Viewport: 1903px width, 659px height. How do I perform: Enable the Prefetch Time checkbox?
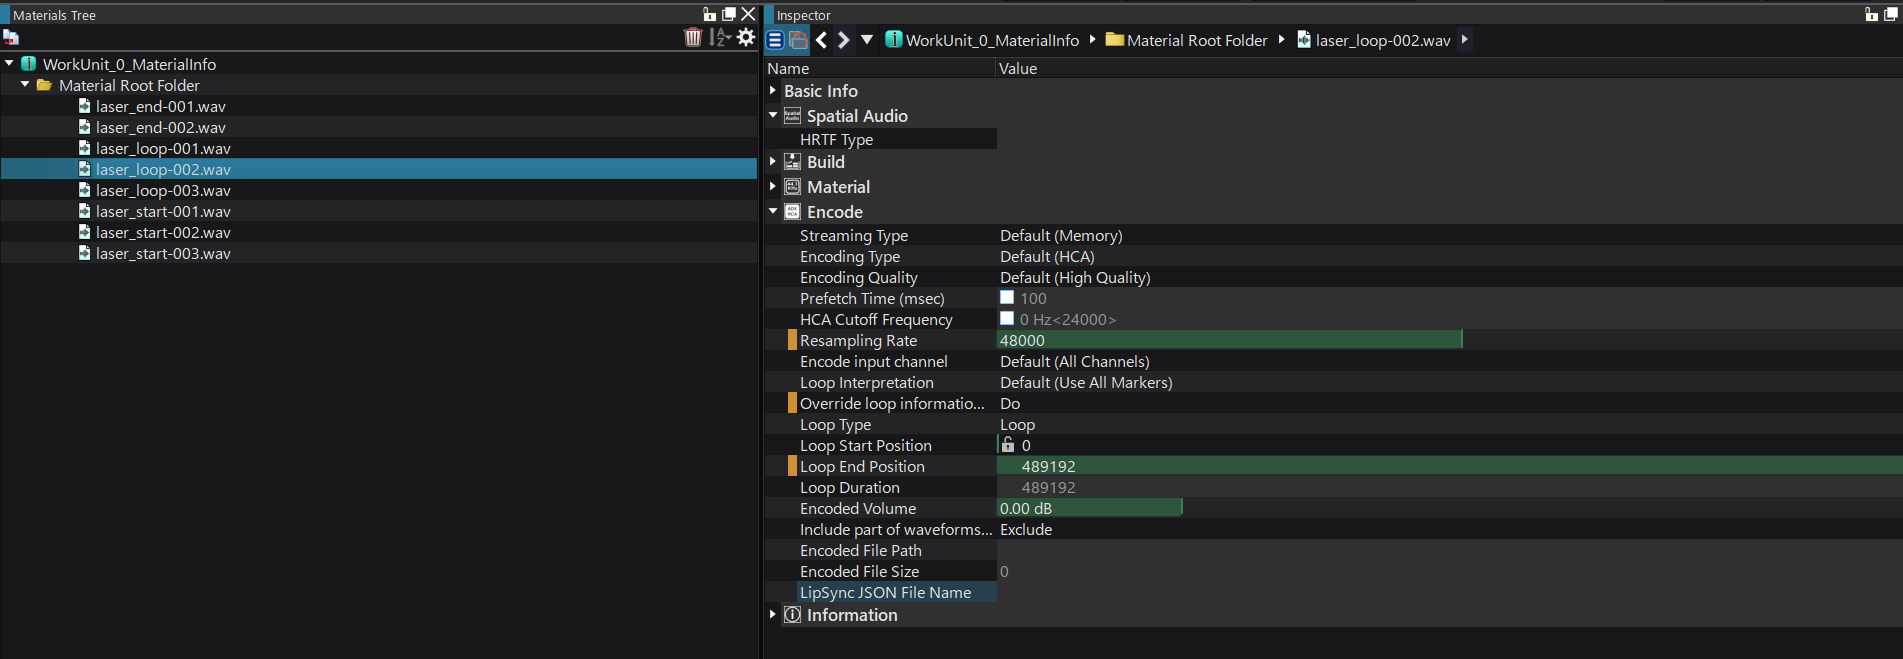1007,298
